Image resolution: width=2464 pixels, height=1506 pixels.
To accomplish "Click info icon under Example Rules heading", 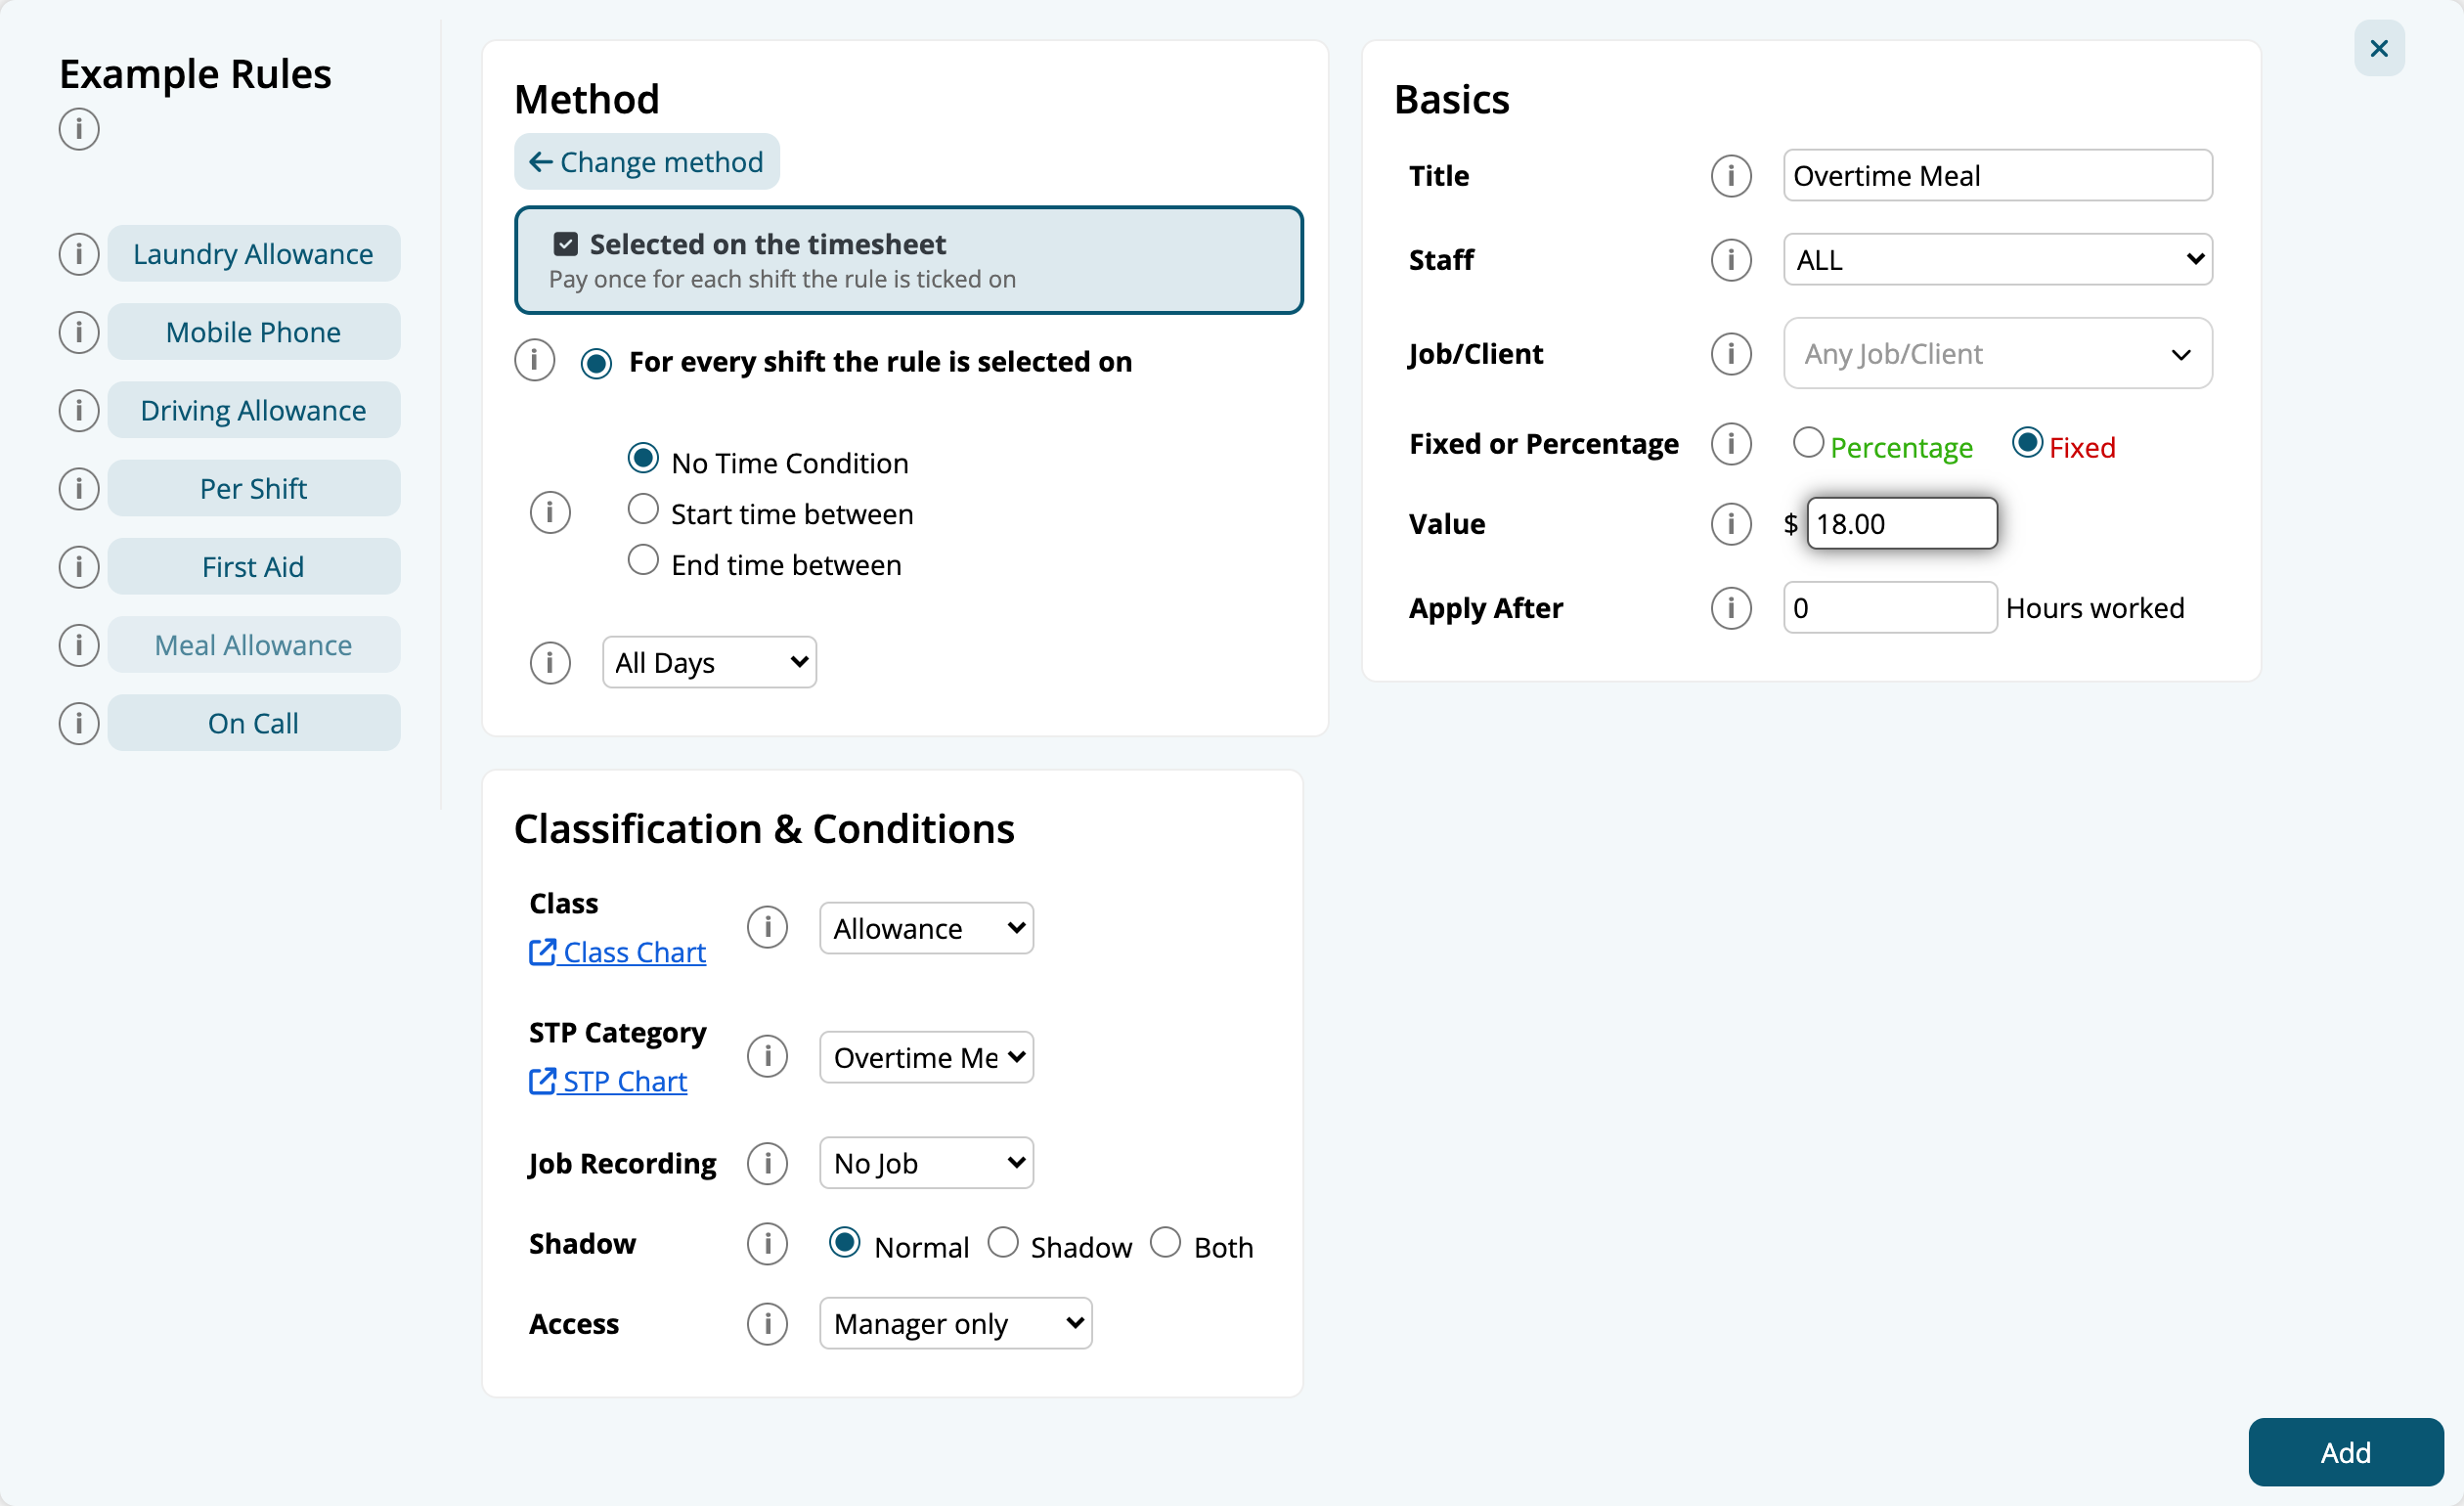I will (x=79, y=129).
